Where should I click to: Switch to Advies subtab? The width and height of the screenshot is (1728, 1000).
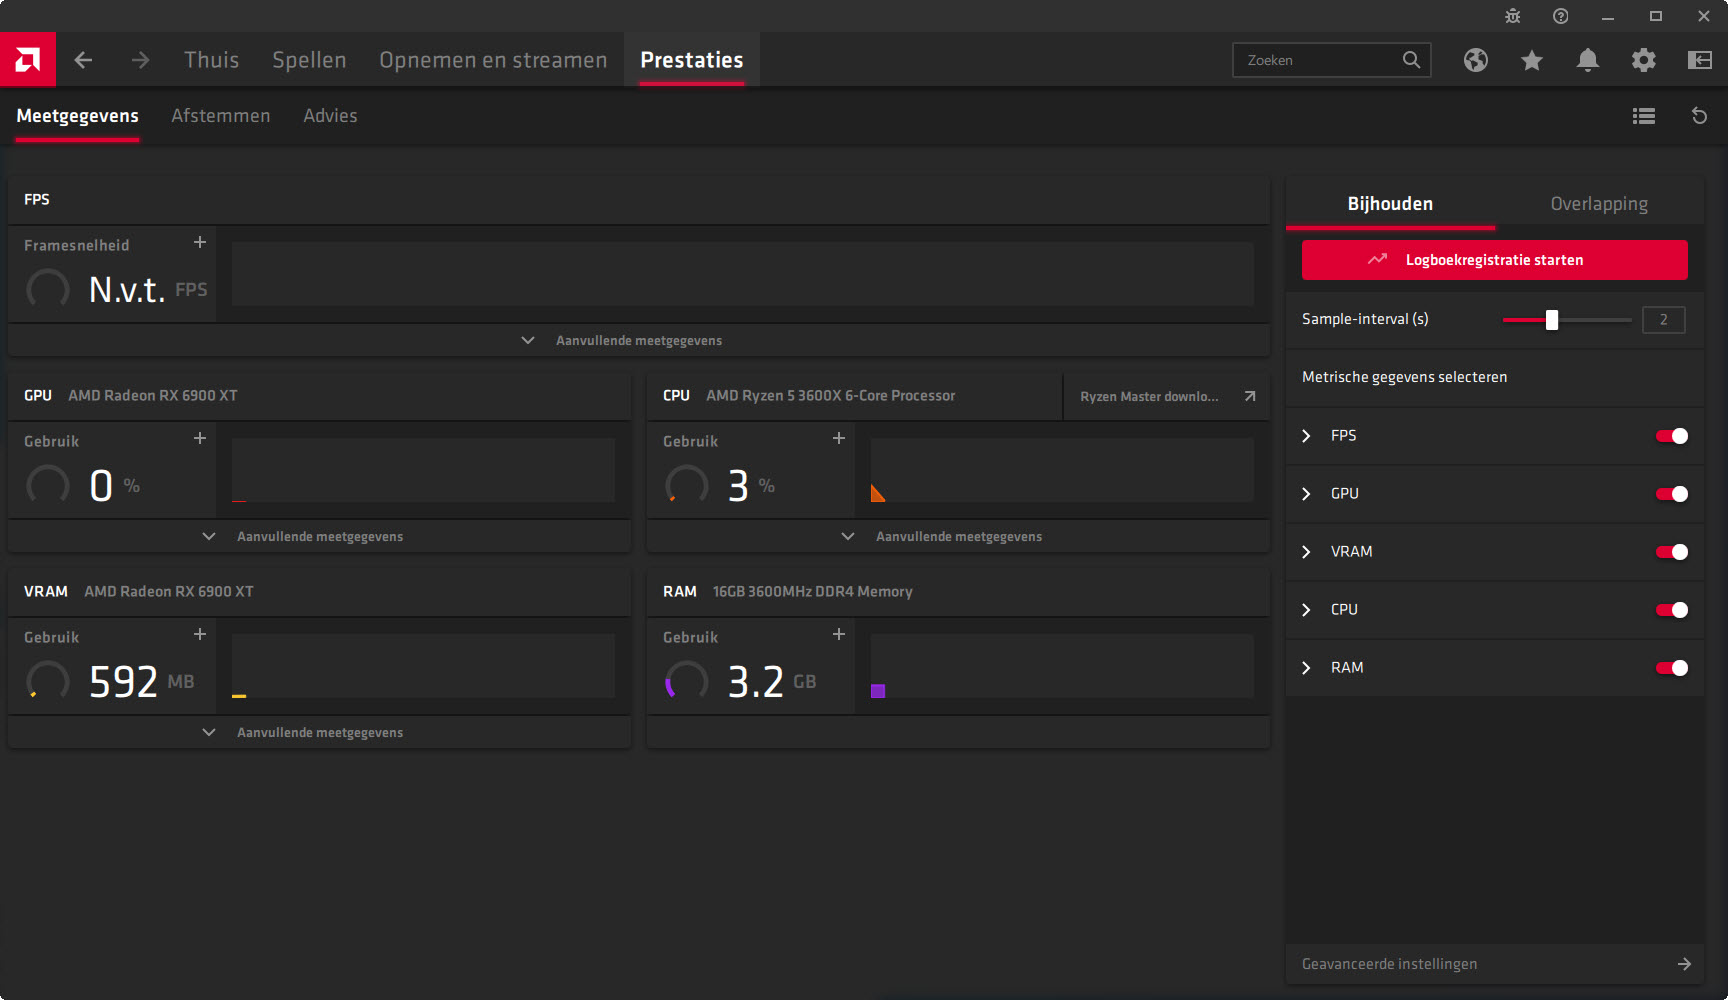[x=330, y=116]
